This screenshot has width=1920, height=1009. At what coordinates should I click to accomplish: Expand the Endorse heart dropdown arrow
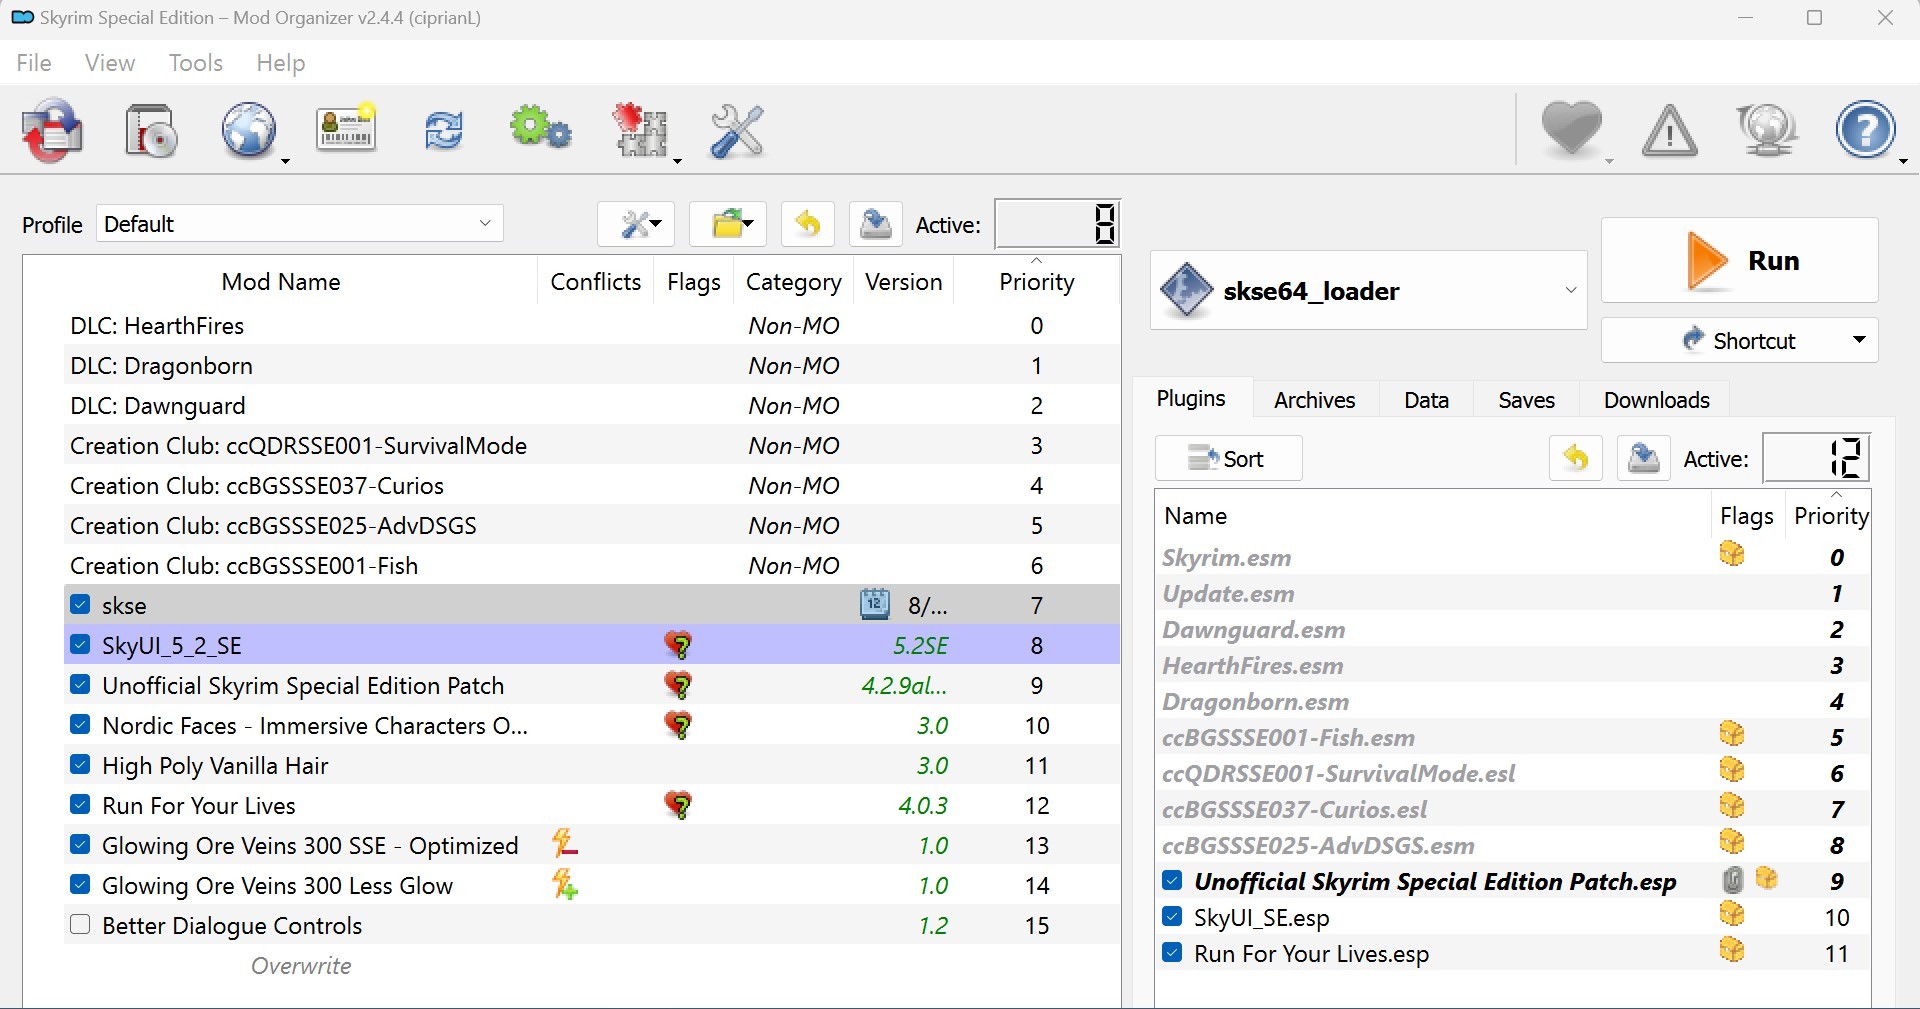click(x=1609, y=161)
